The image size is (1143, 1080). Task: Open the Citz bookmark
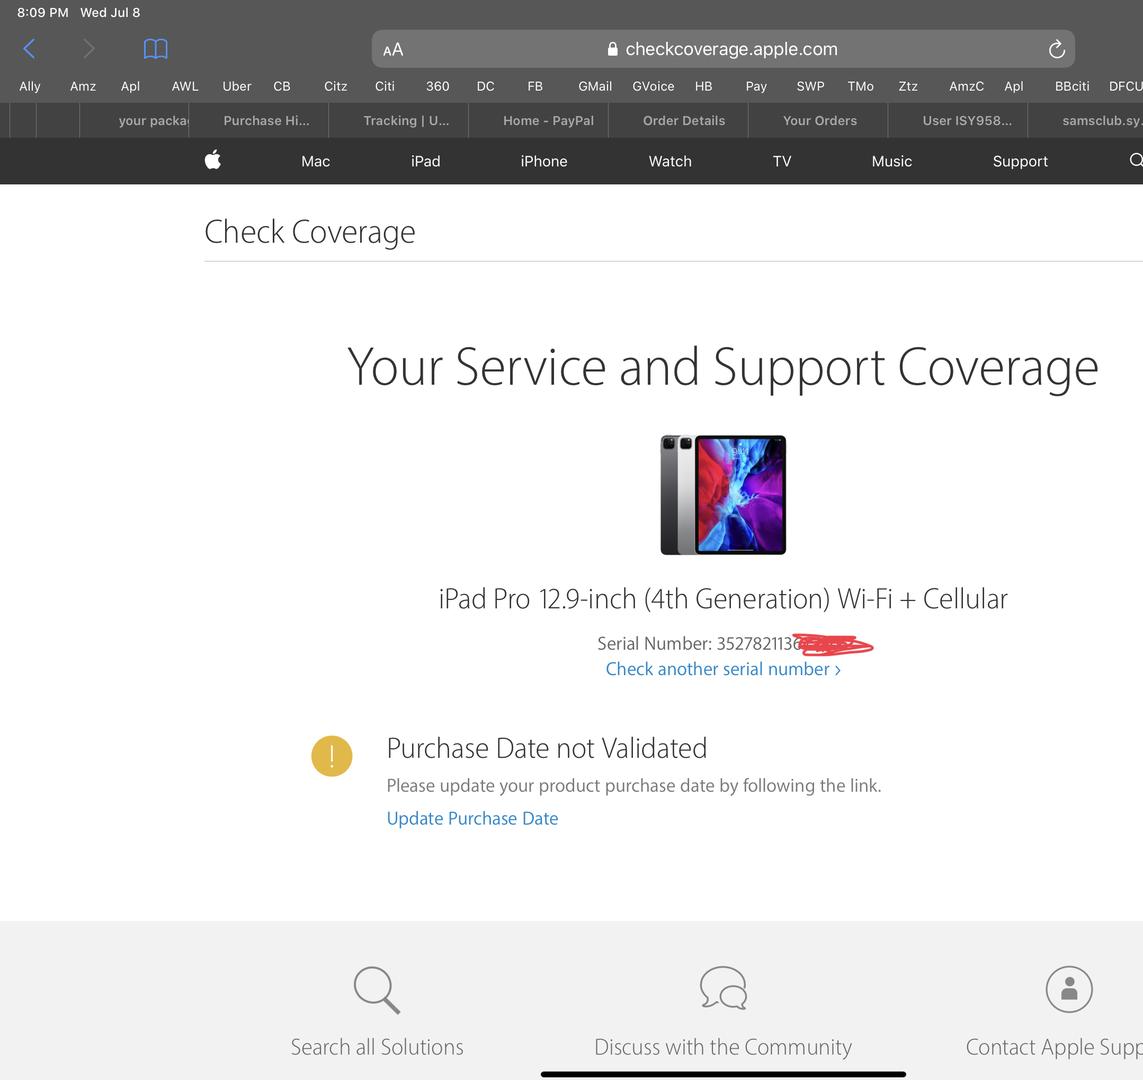(x=335, y=86)
